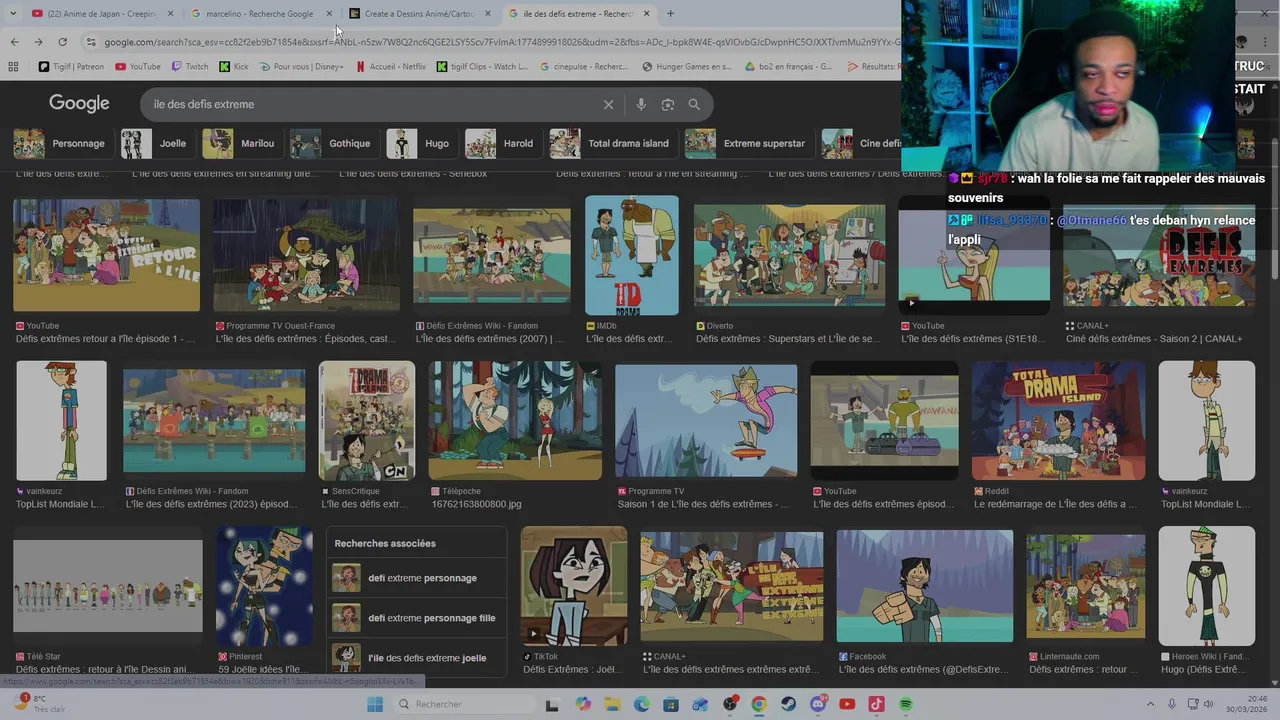Open the Kick bookmark
The height and width of the screenshot is (720, 1280).
234,67
